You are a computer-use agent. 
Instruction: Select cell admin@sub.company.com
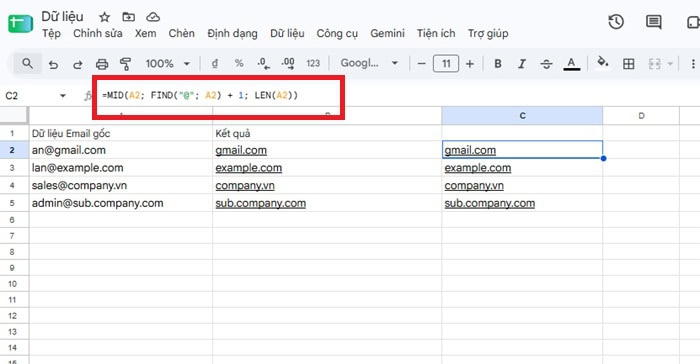[x=121, y=203]
